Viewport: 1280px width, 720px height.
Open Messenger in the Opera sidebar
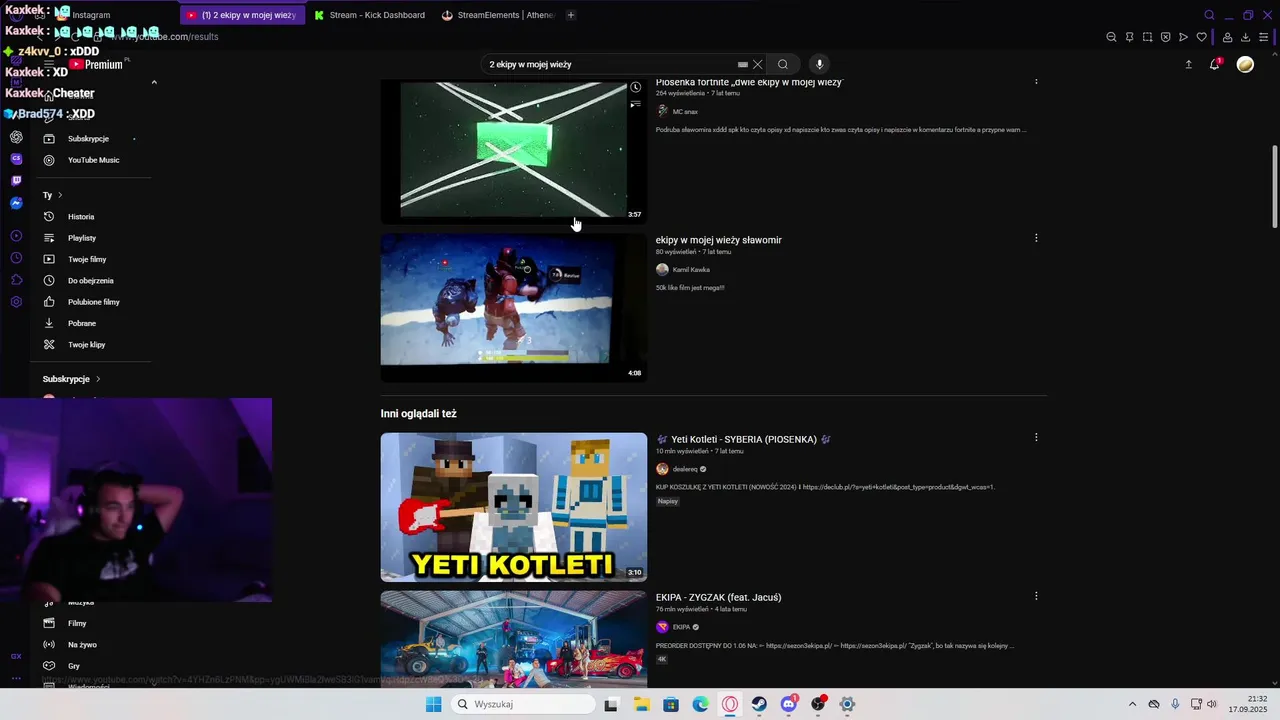[16, 203]
